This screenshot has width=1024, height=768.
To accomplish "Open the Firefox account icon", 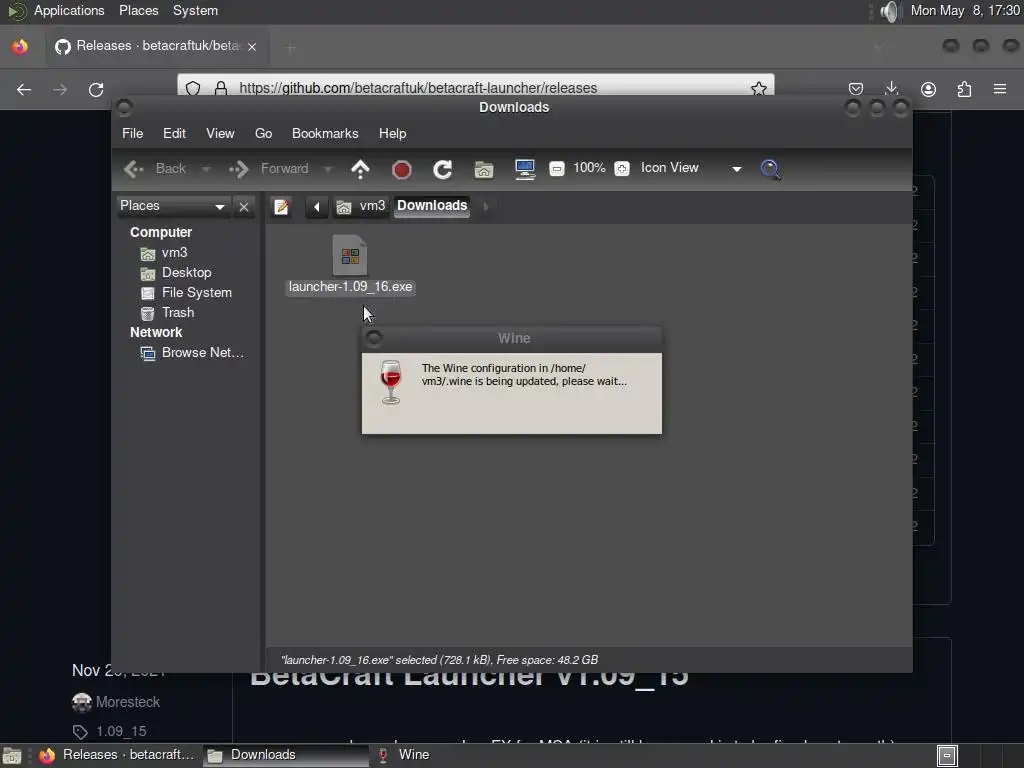I will click(928, 89).
